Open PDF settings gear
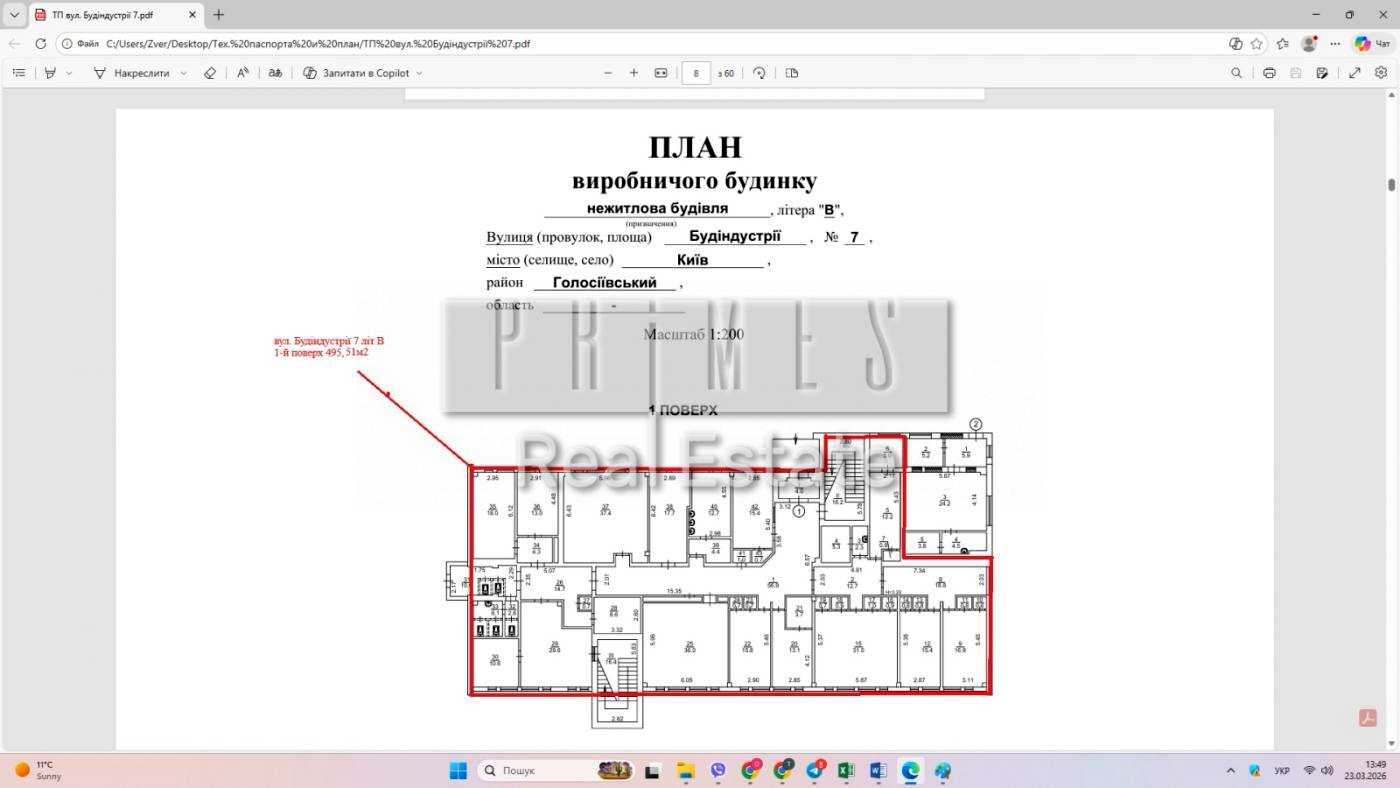This screenshot has height=788, width=1400. pyautogui.click(x=1381, y=73)
